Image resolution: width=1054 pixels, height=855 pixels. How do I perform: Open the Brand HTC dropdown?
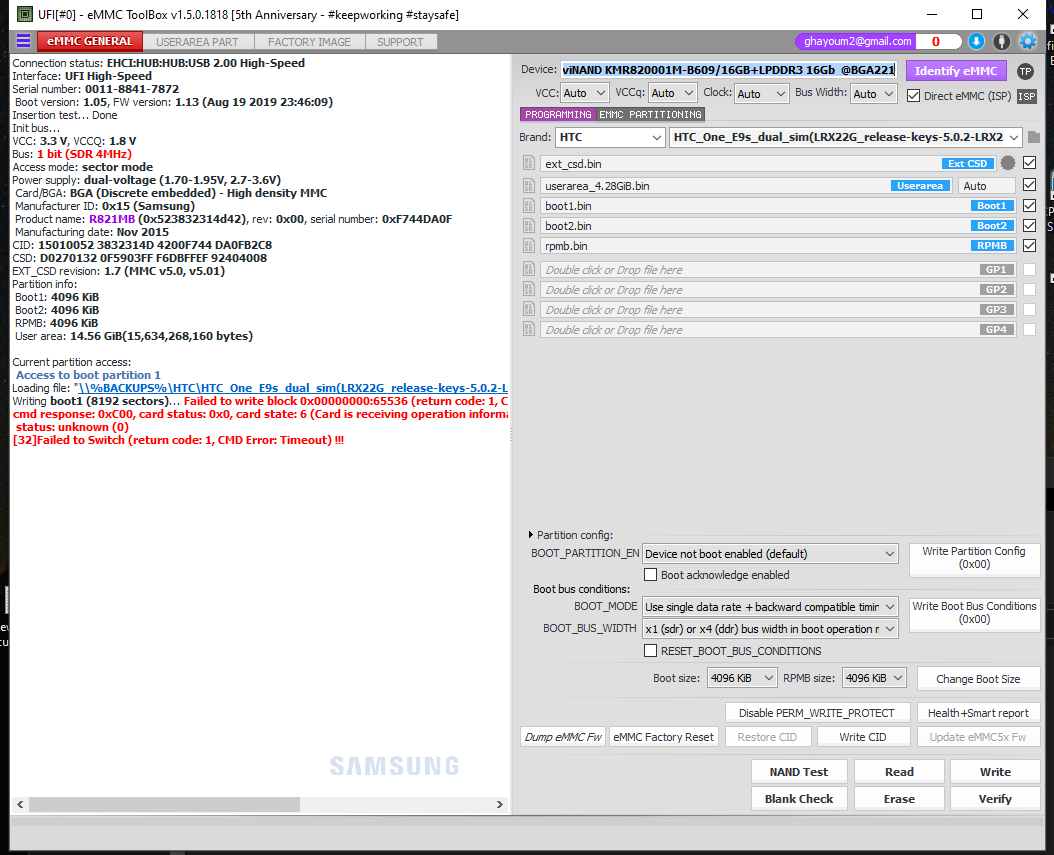tap(610, 137)
